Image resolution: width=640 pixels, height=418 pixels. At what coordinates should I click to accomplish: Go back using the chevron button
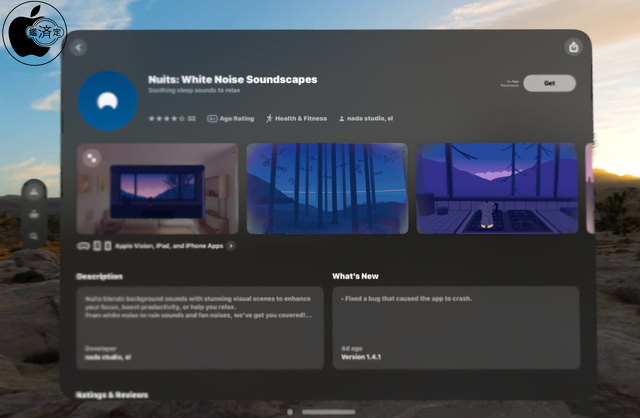click(x=78, y=48)
